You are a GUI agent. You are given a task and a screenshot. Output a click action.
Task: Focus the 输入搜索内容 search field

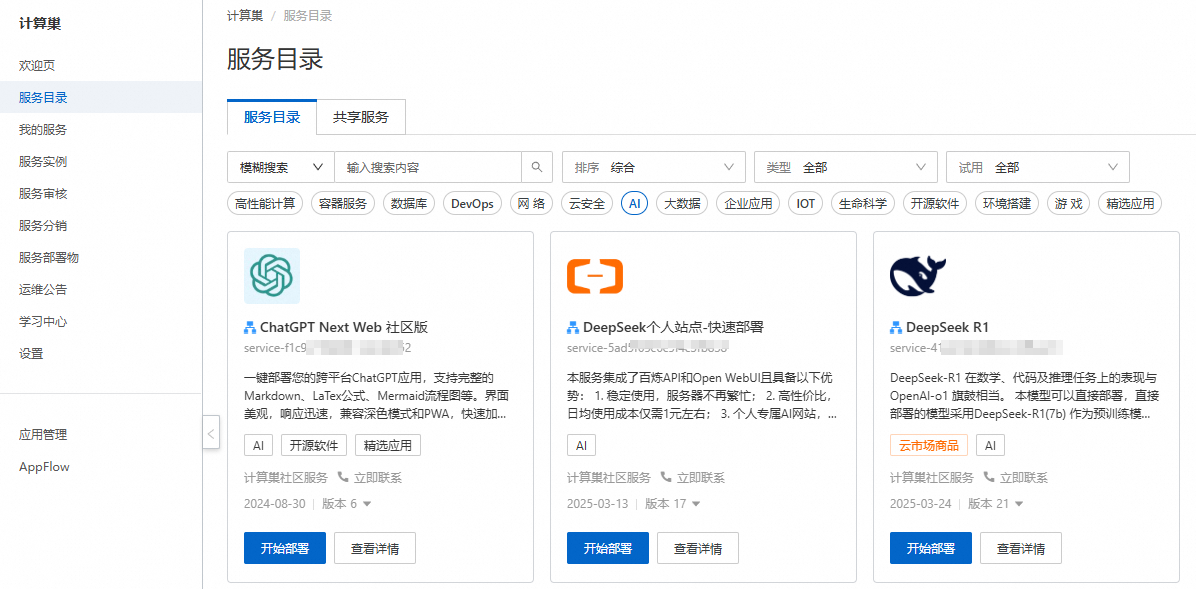coord(427,167)
